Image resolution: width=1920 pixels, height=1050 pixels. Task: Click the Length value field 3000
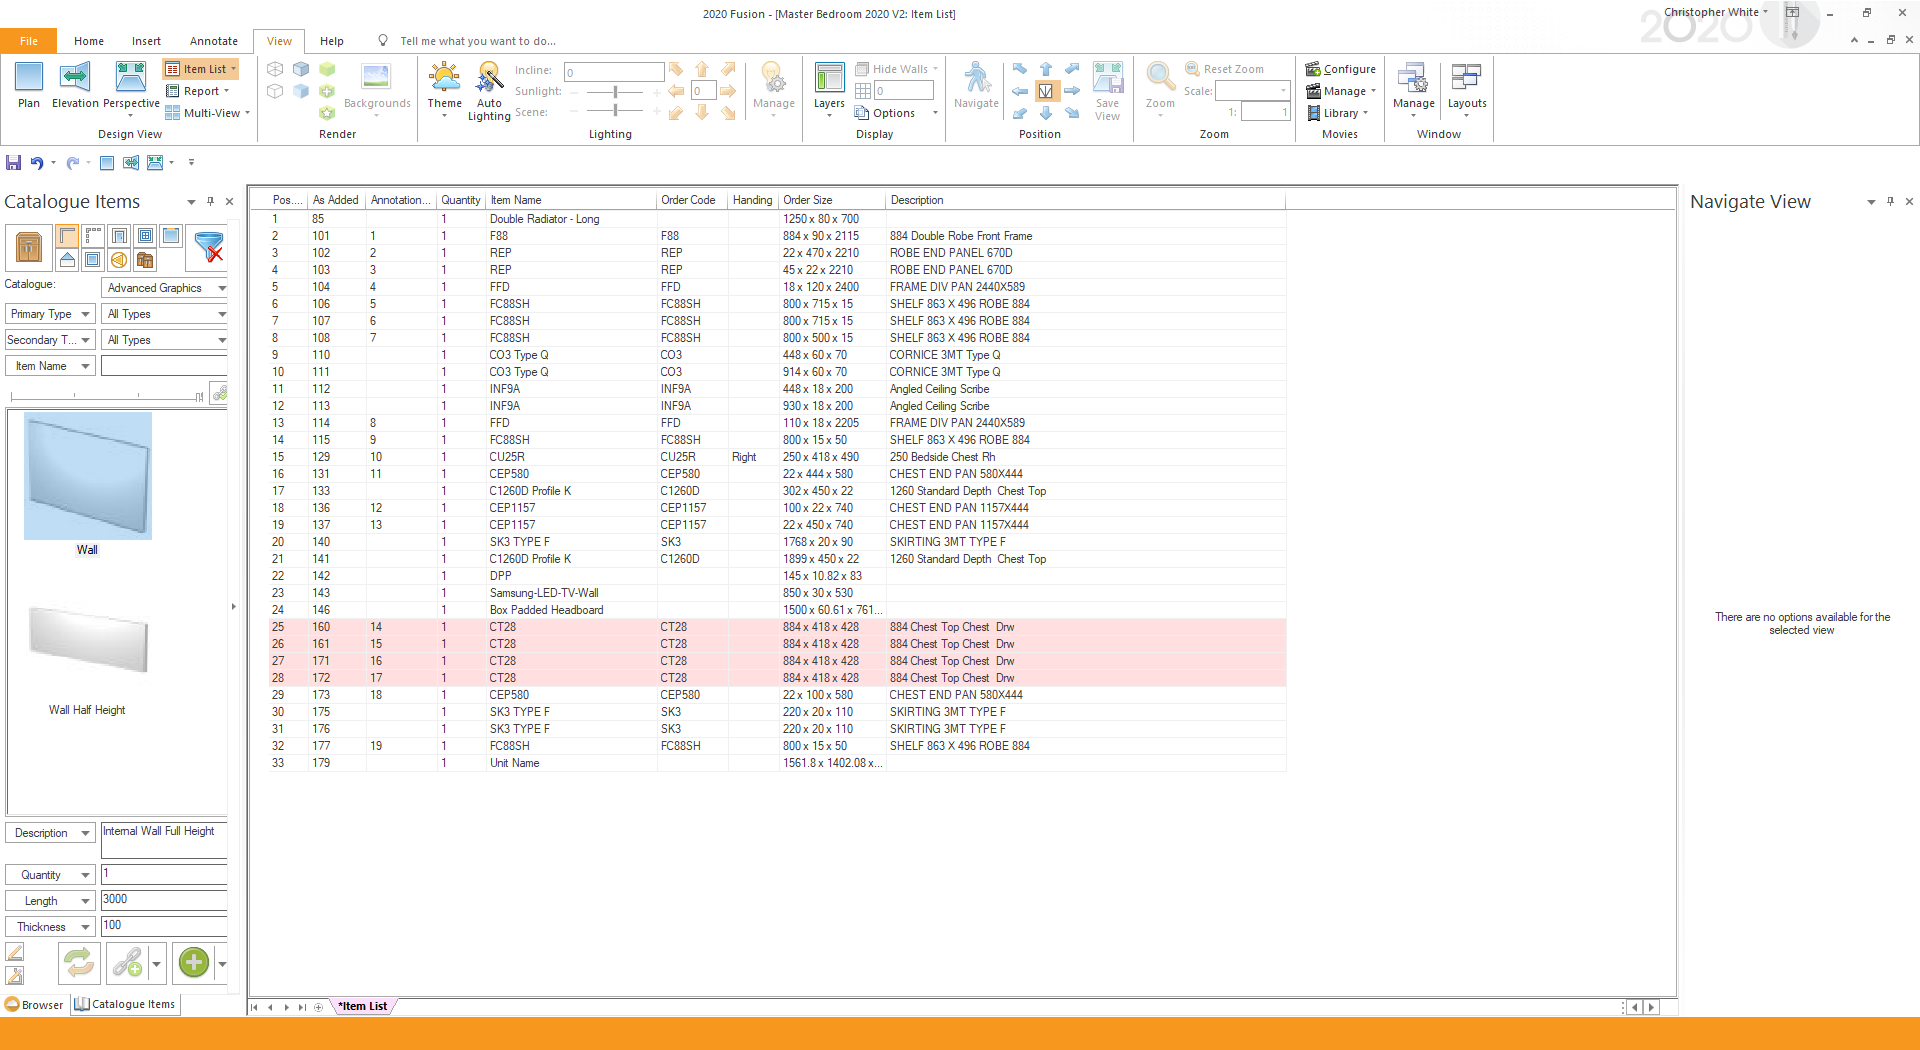(165, 900)
